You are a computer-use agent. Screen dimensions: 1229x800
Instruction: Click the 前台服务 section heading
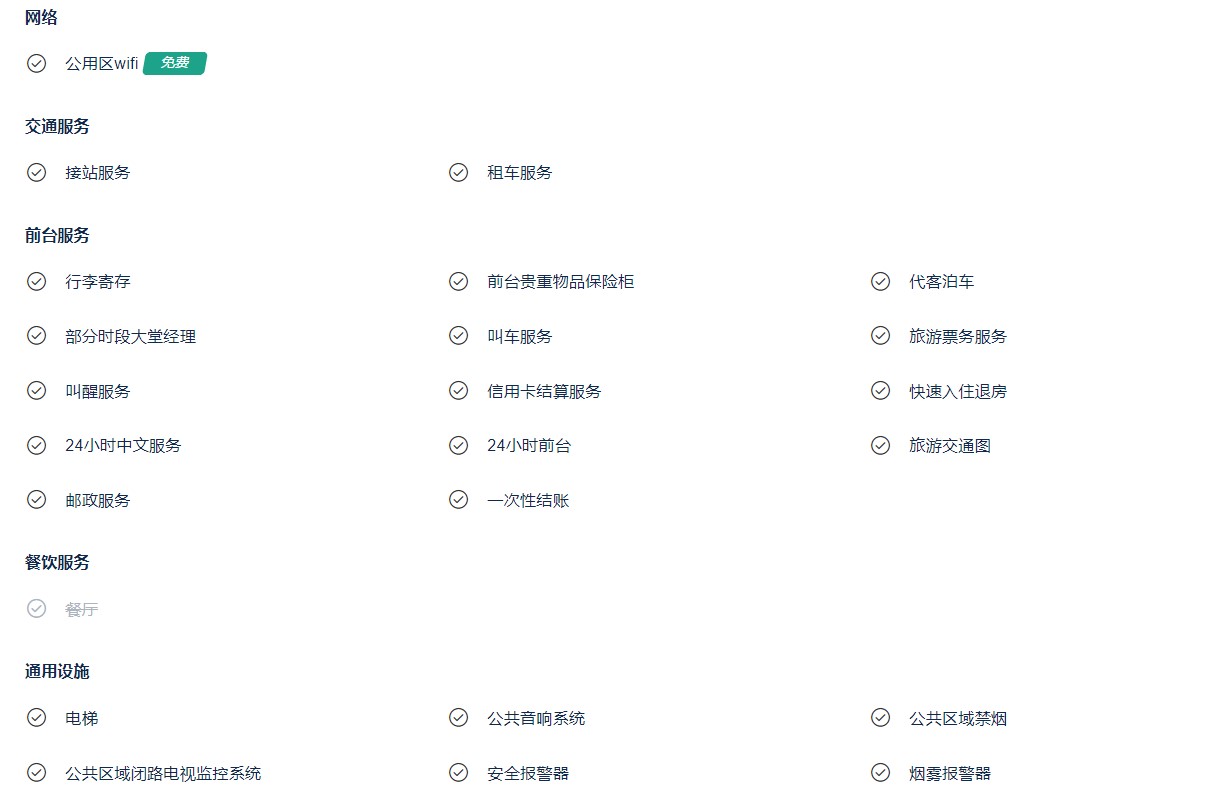57,235
